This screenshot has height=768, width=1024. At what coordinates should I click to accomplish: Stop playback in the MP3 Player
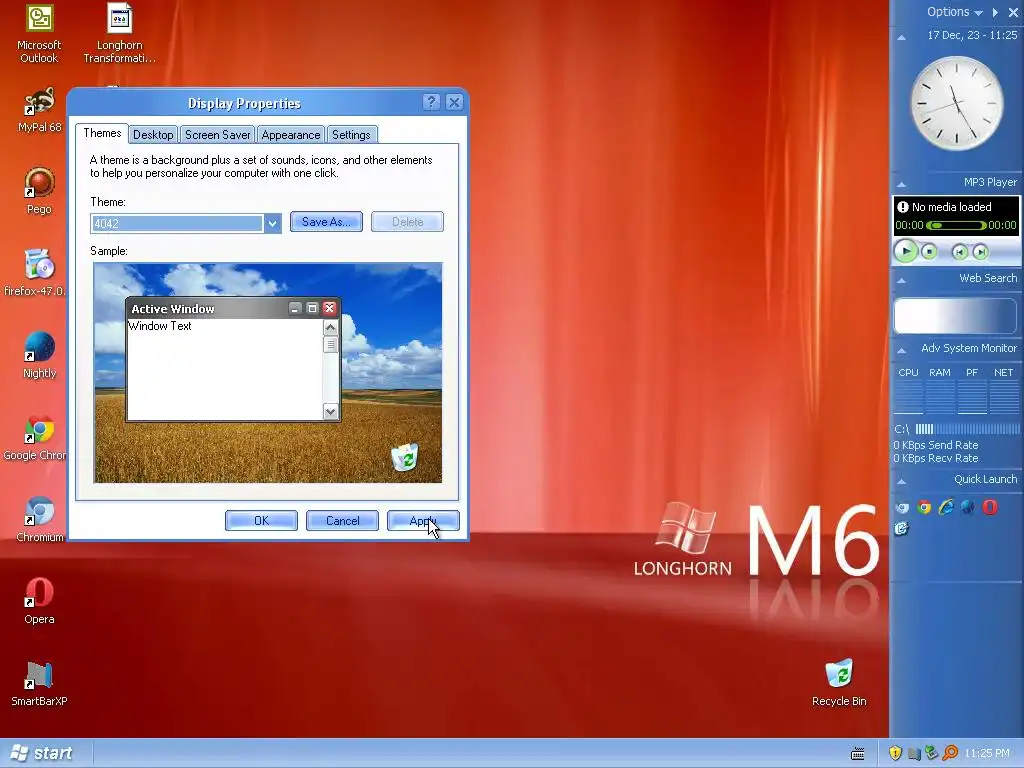click(929, 251)
